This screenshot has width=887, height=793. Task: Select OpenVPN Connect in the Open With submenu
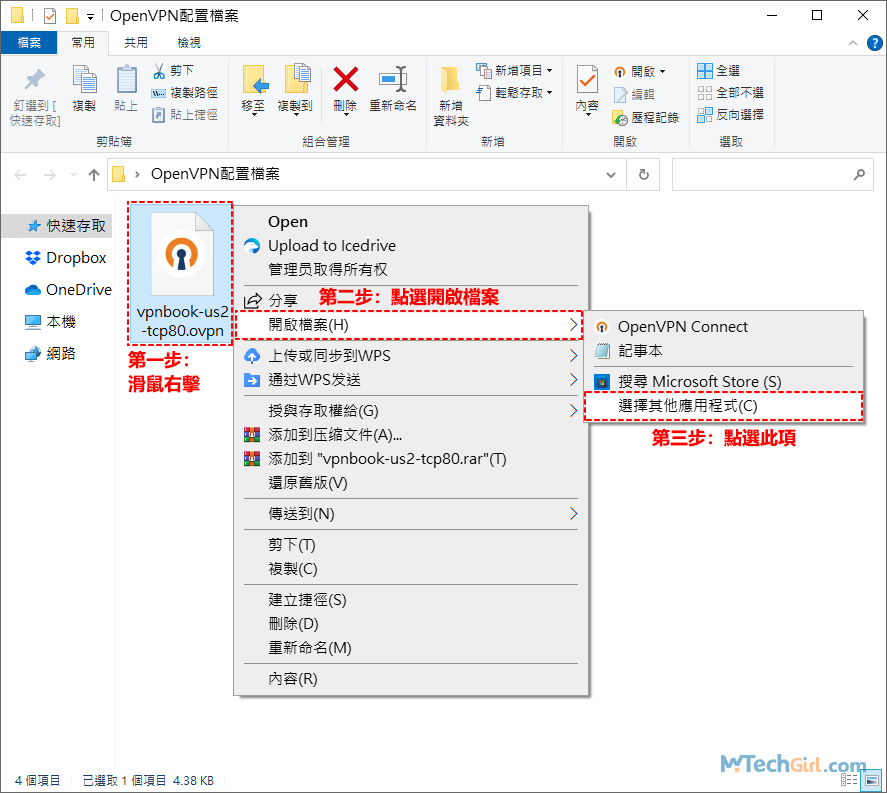[682, 327]
